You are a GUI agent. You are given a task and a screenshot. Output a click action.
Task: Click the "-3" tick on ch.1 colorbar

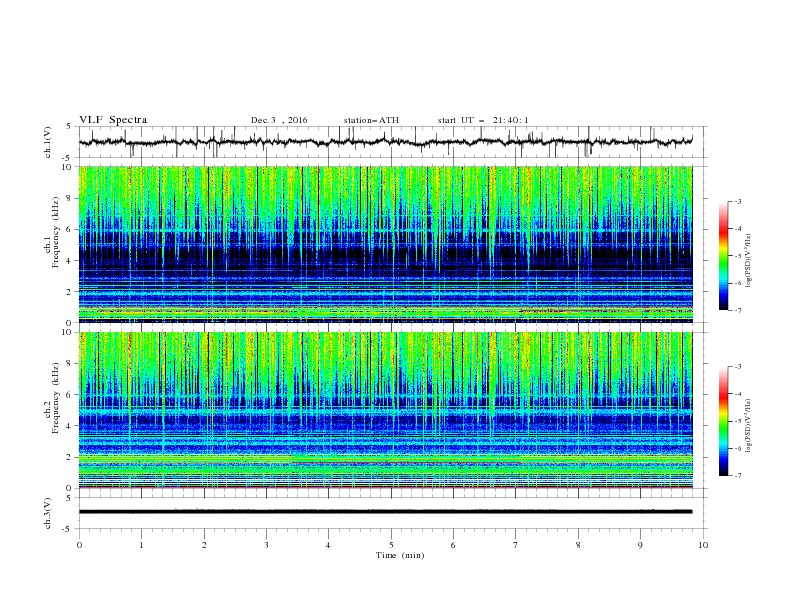tap(737, 201)
